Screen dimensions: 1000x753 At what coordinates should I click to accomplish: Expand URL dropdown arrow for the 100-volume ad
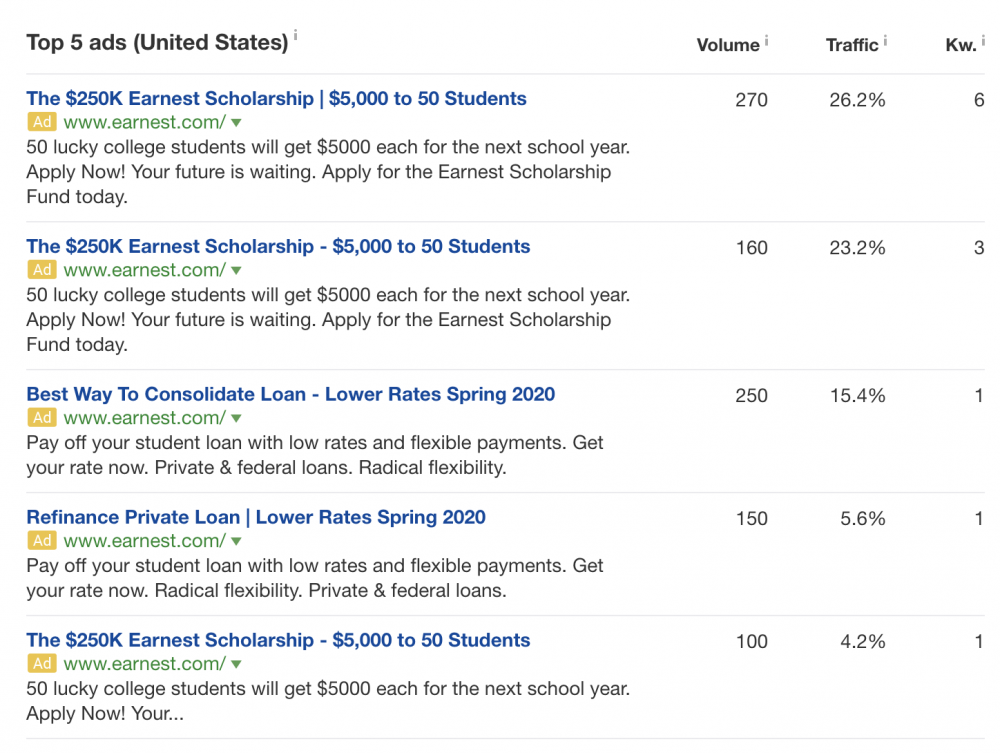[x=236, y=664]
